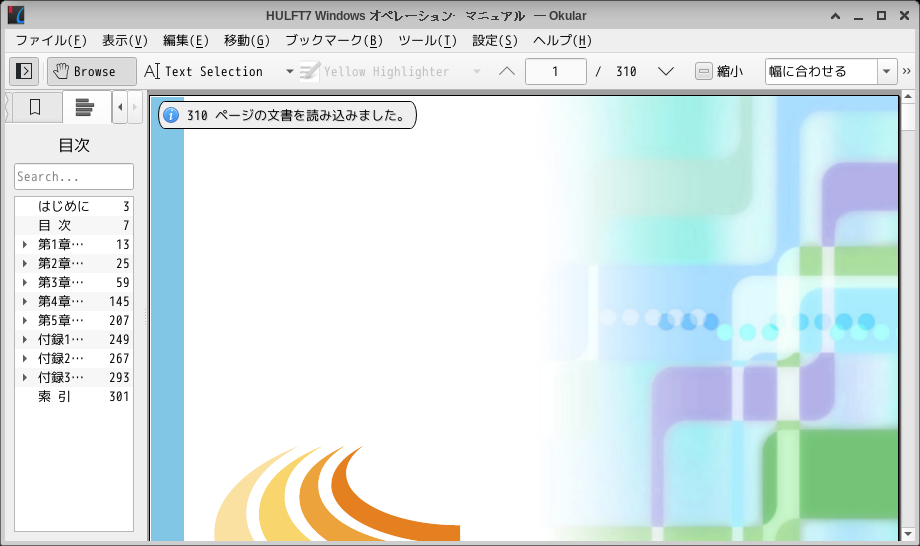Screen dimensions: 920x546
Task: Expand 第2章 tree node
Action: [25, 263]
